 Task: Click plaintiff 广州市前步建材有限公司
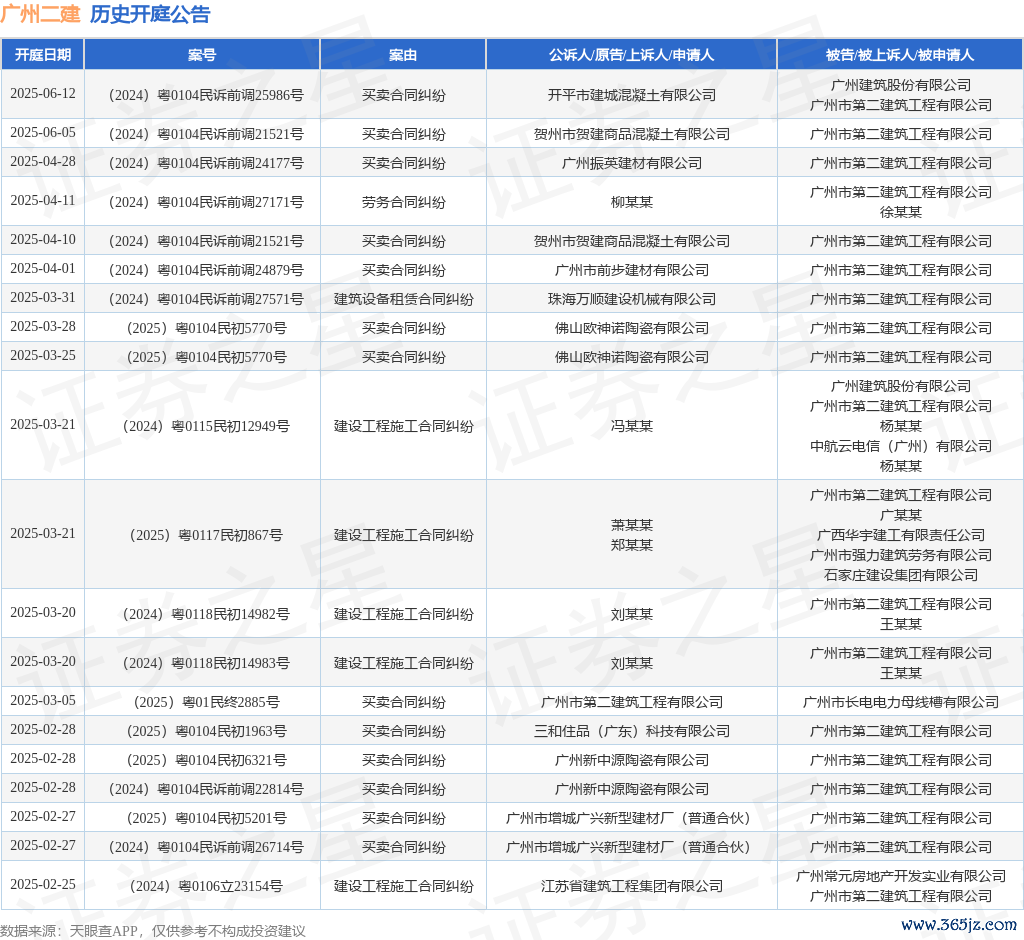(x=632, y=270)
